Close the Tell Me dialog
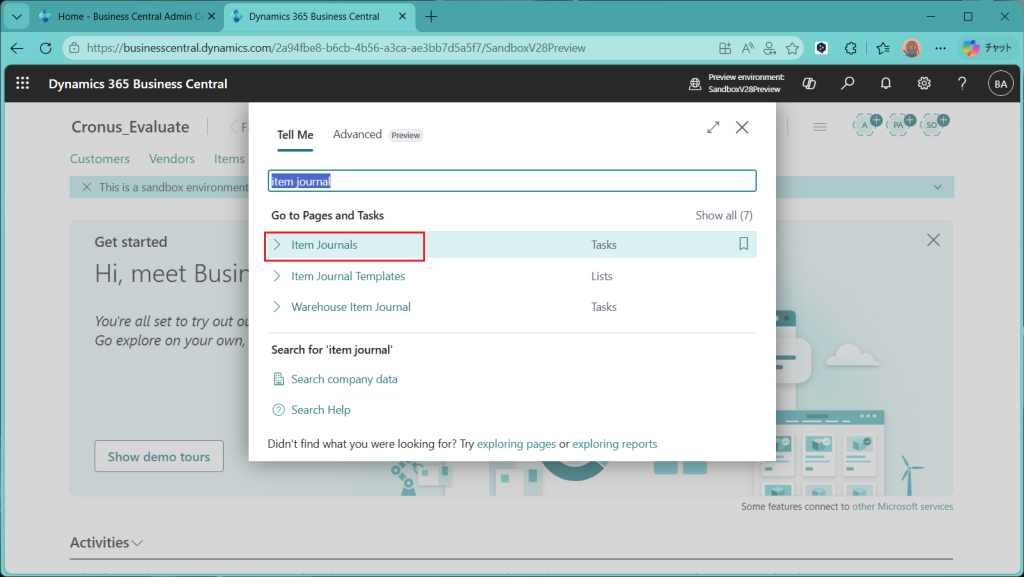This screenshot has width=1024, height=577. tap(742, 128)
